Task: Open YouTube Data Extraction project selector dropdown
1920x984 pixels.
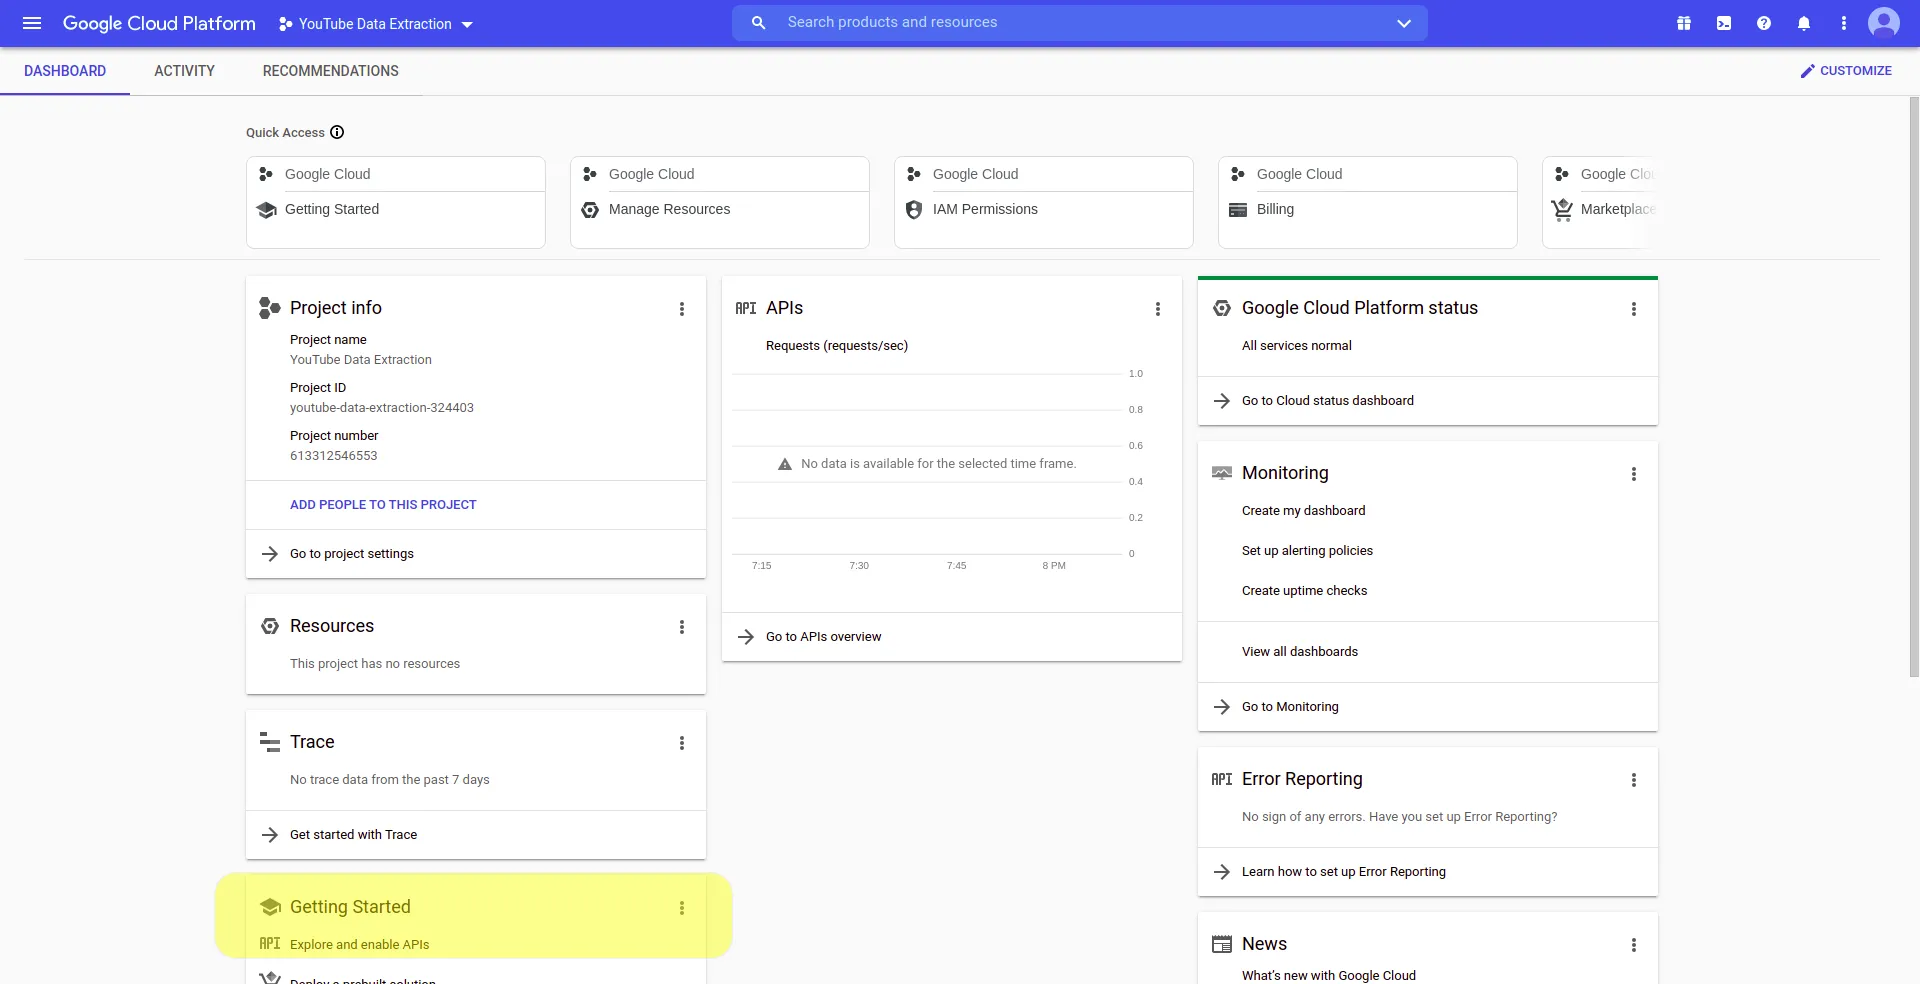Action: click(x=376, y=24)
